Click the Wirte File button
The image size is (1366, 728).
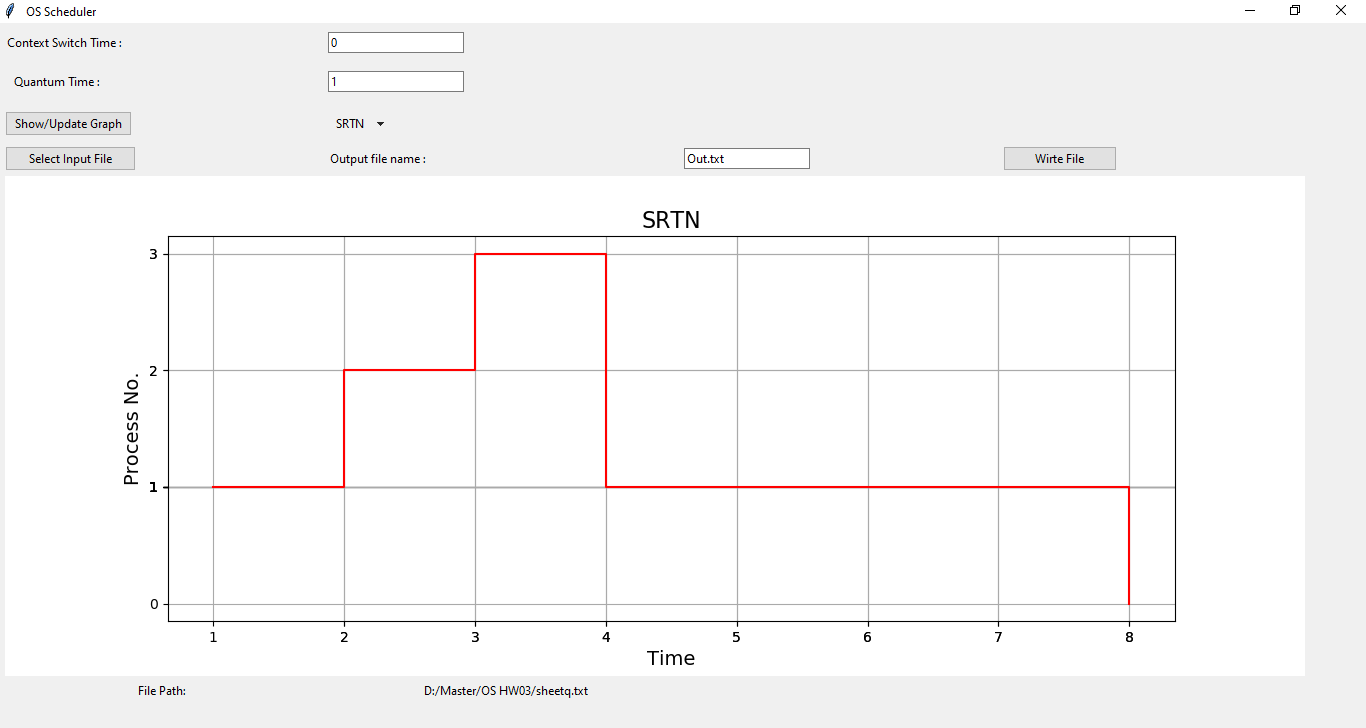pyautogui.click(x=1060, y=159)
